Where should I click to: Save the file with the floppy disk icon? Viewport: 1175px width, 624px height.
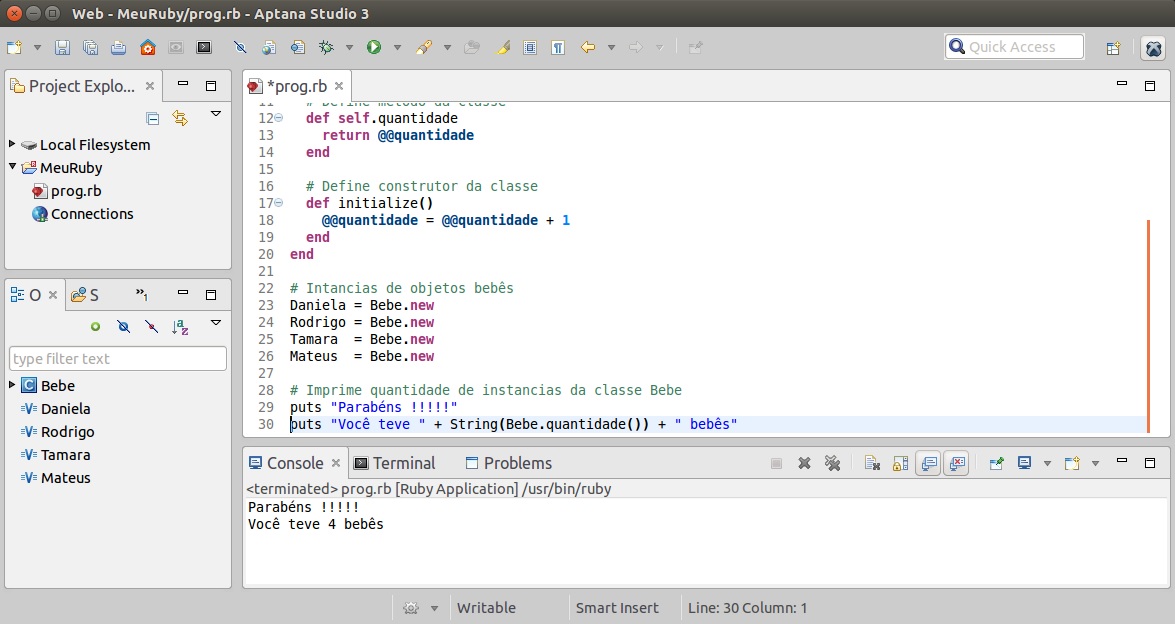[x=62, y=47]
